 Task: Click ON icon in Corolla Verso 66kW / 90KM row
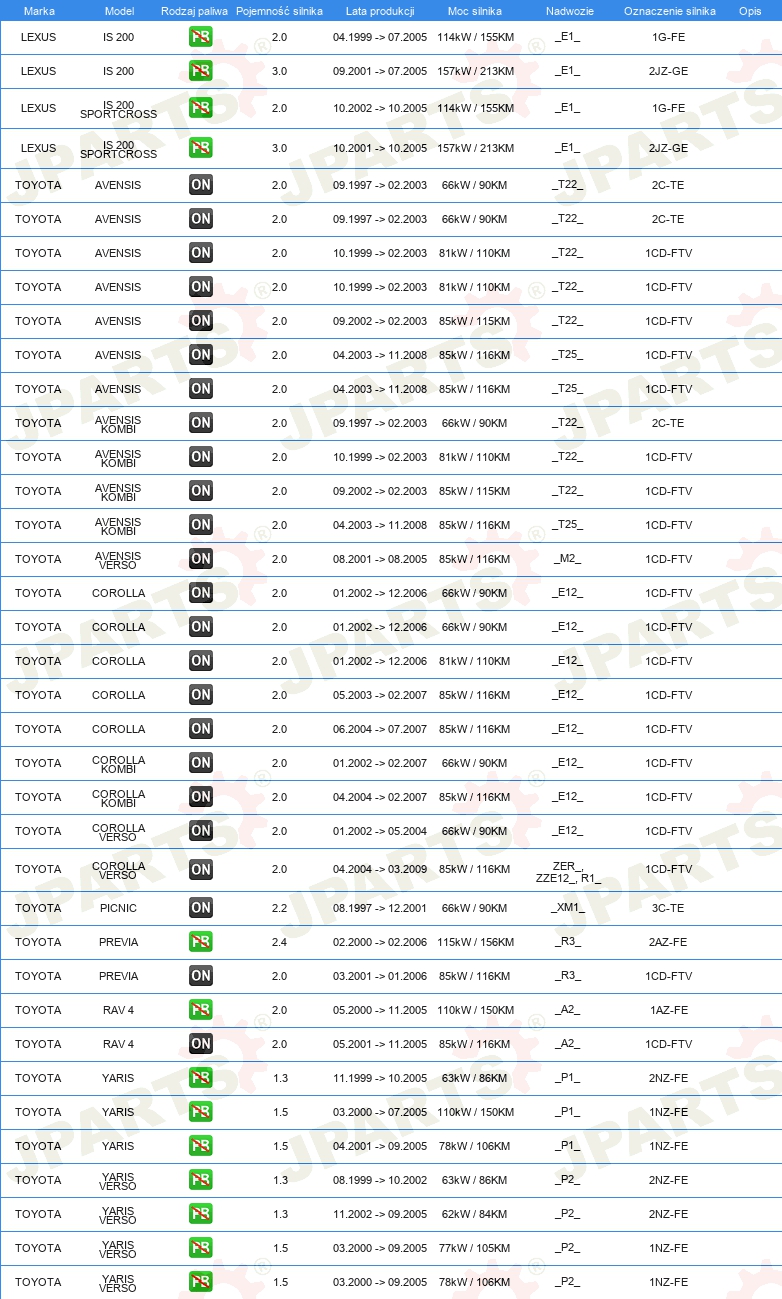click(201, 831)
